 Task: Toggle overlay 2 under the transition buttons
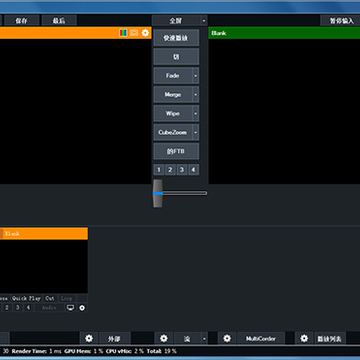170,170
